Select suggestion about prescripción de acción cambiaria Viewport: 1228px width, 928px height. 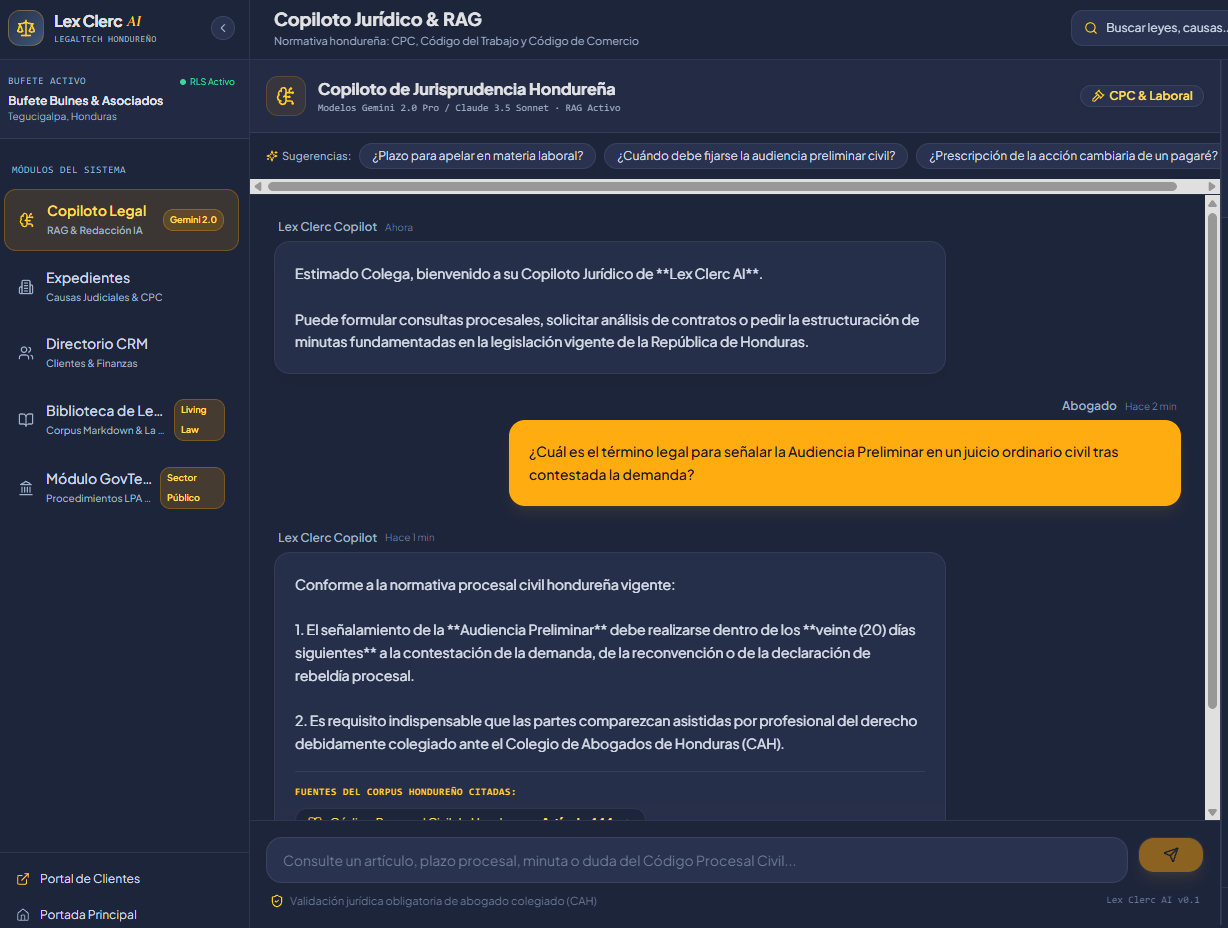point(1072,156)
